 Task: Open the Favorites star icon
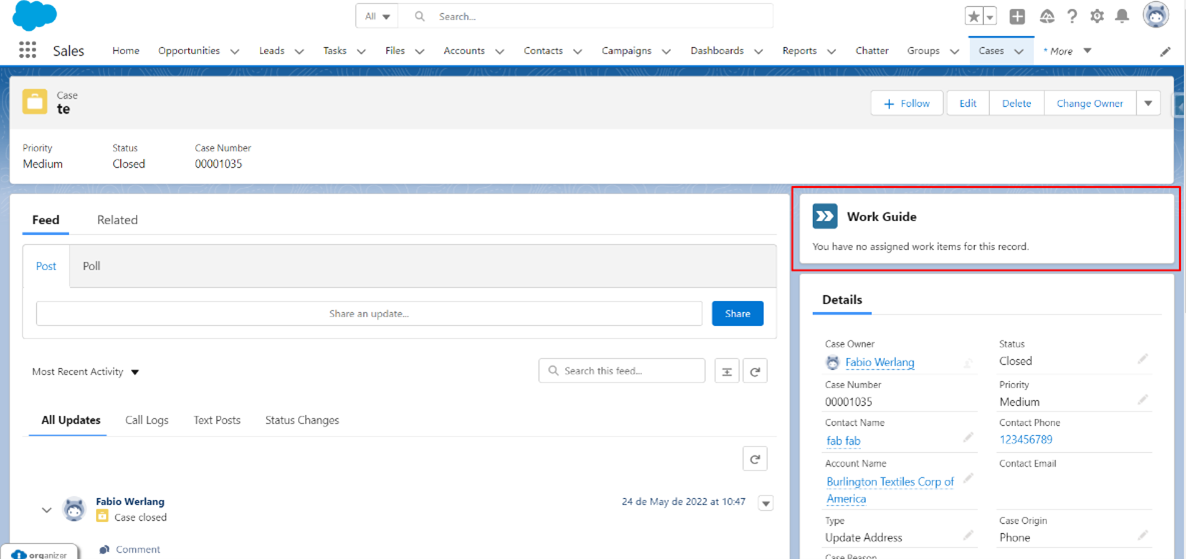[x=973, y=16]
